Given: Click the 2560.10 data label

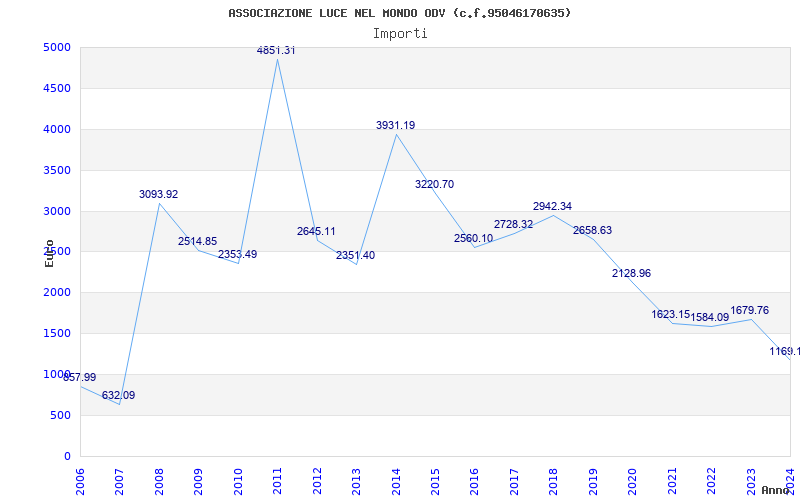Looking at the screenshot, I should [473, 239].
